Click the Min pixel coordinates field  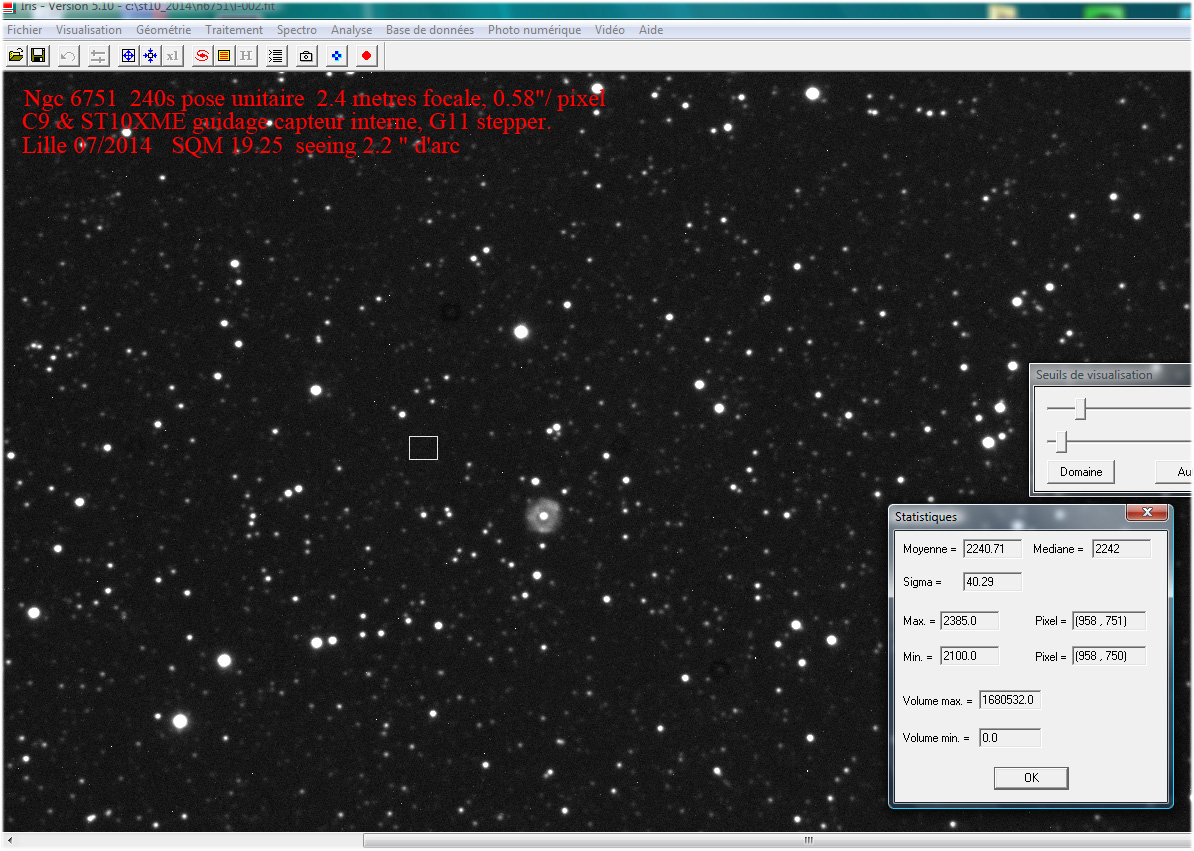[x=1109, y=656]
